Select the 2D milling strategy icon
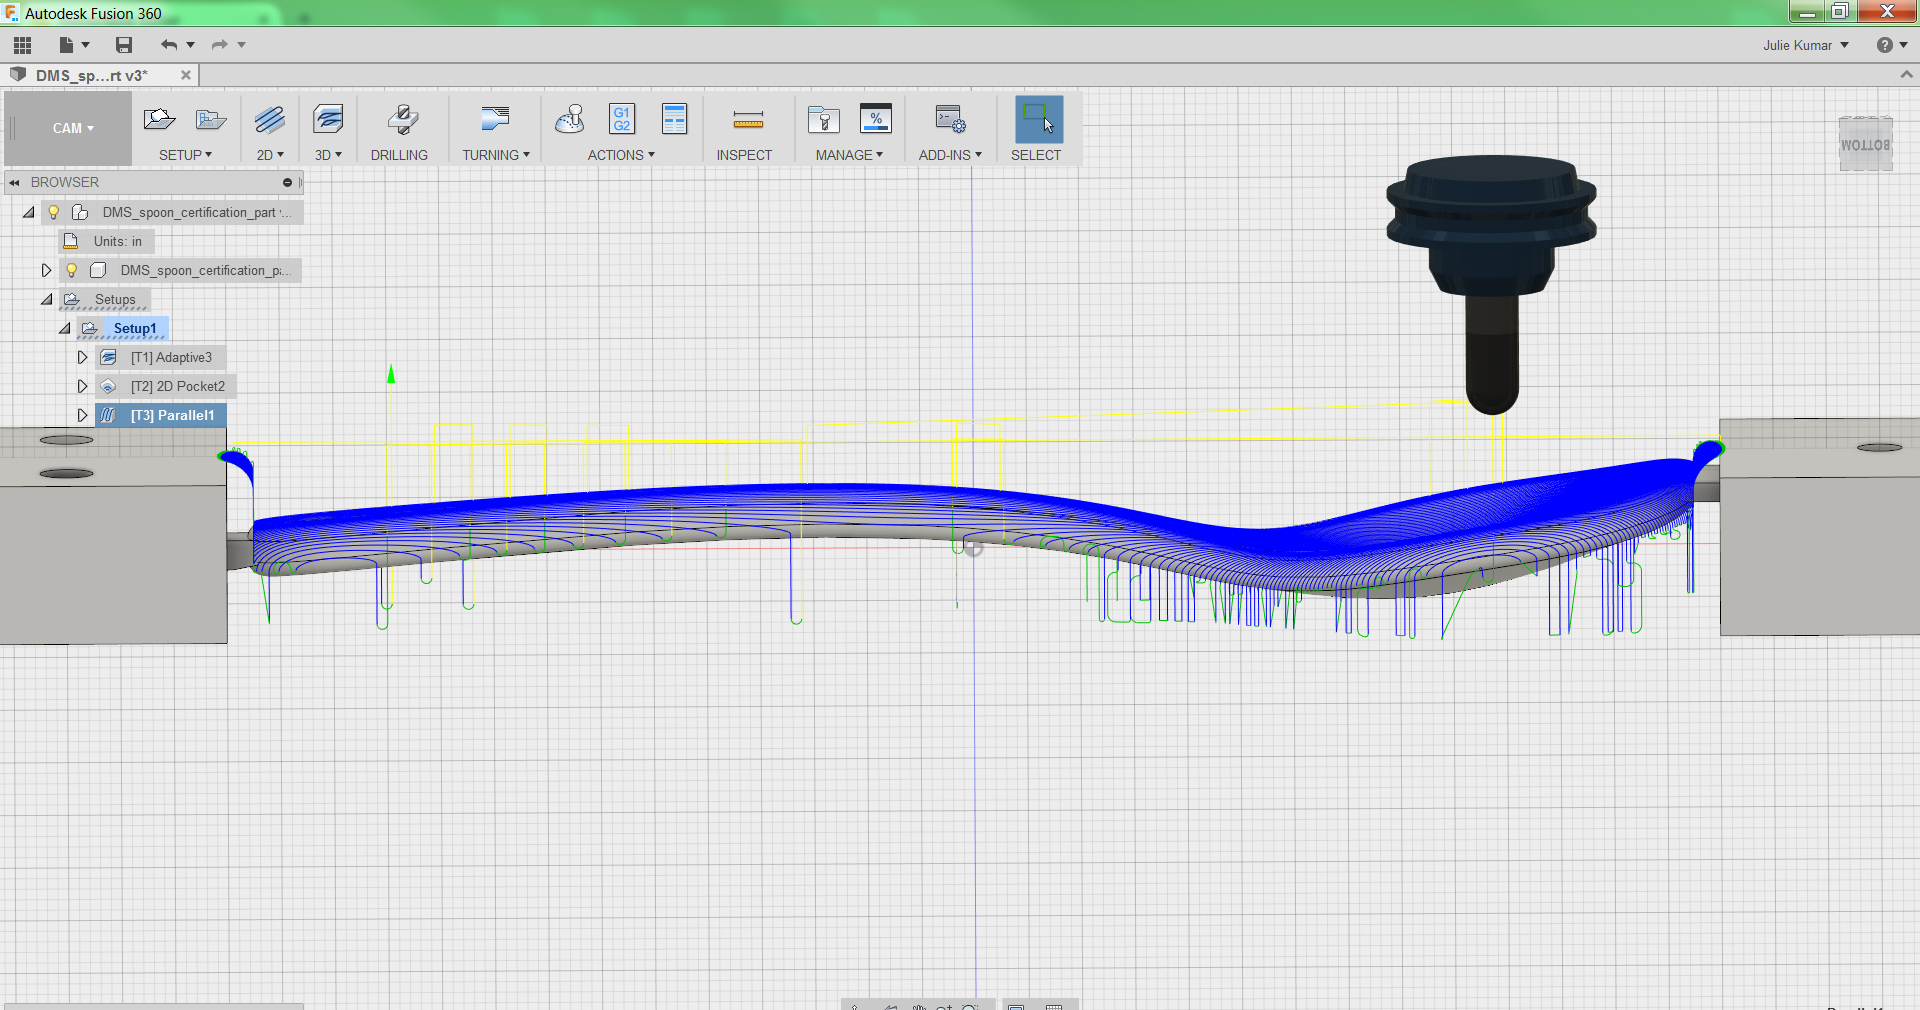 pyautogui.click(x=270, y=120)
